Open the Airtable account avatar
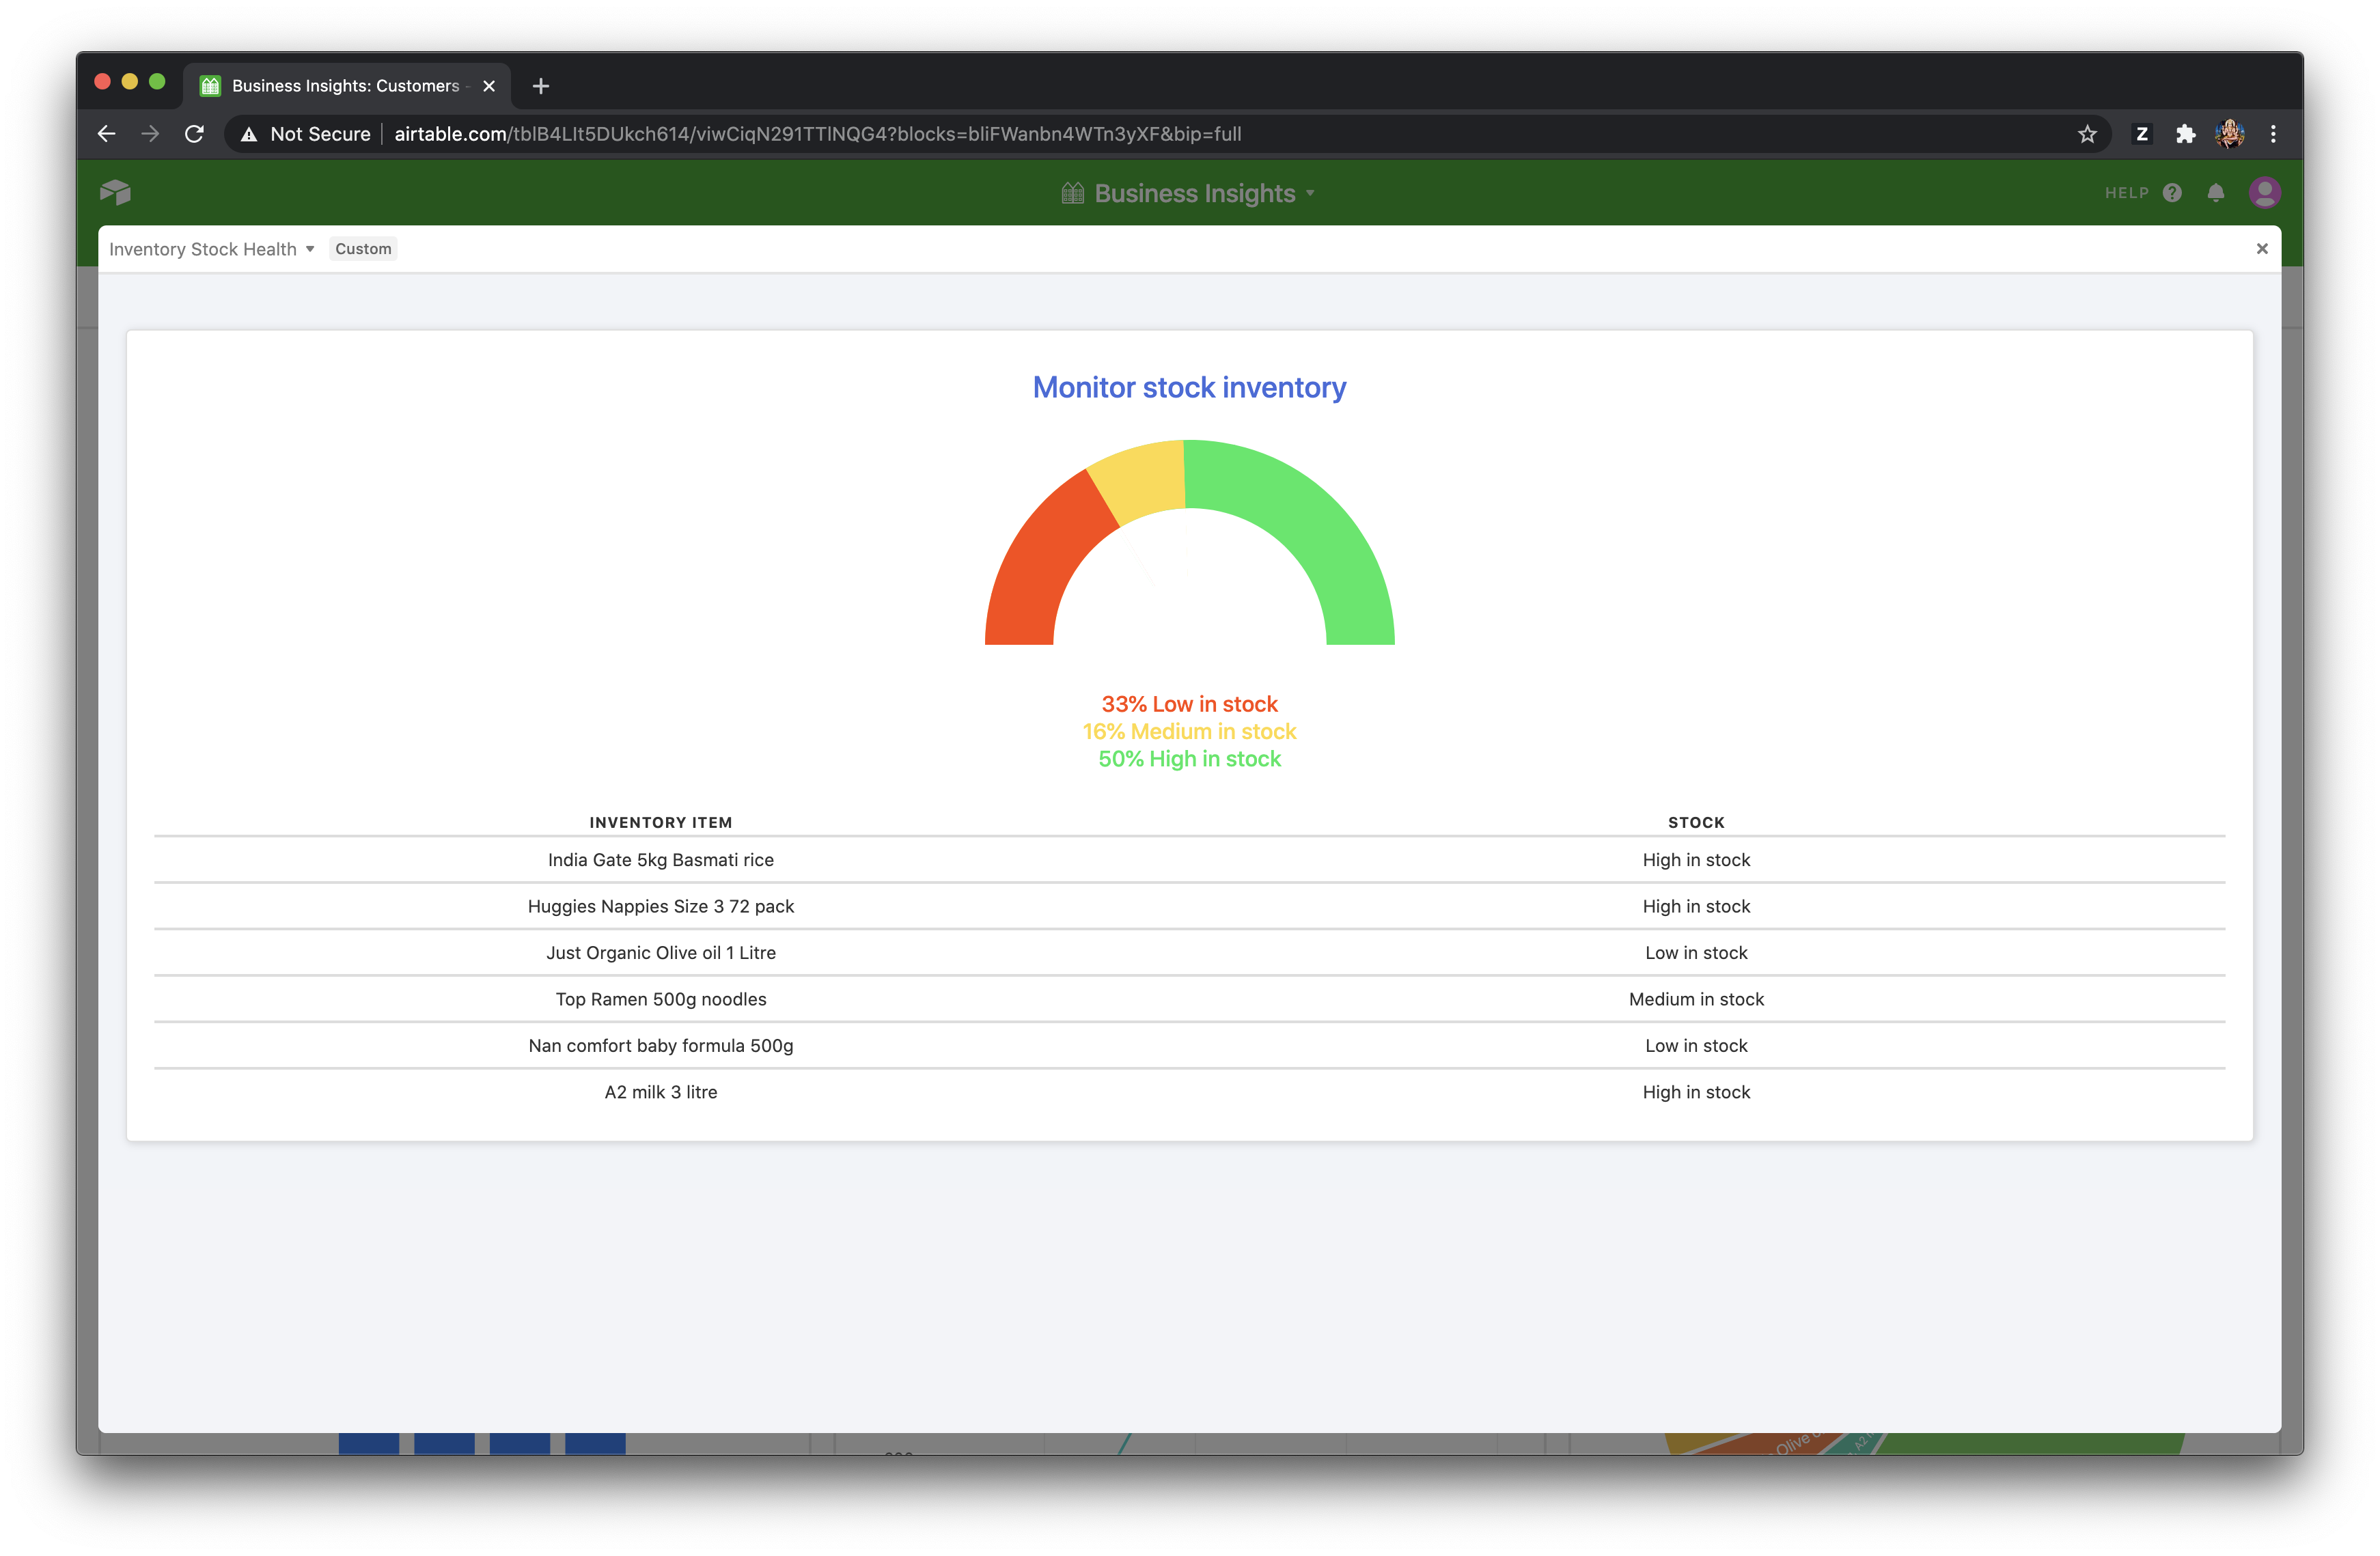 coord(2264,193)
